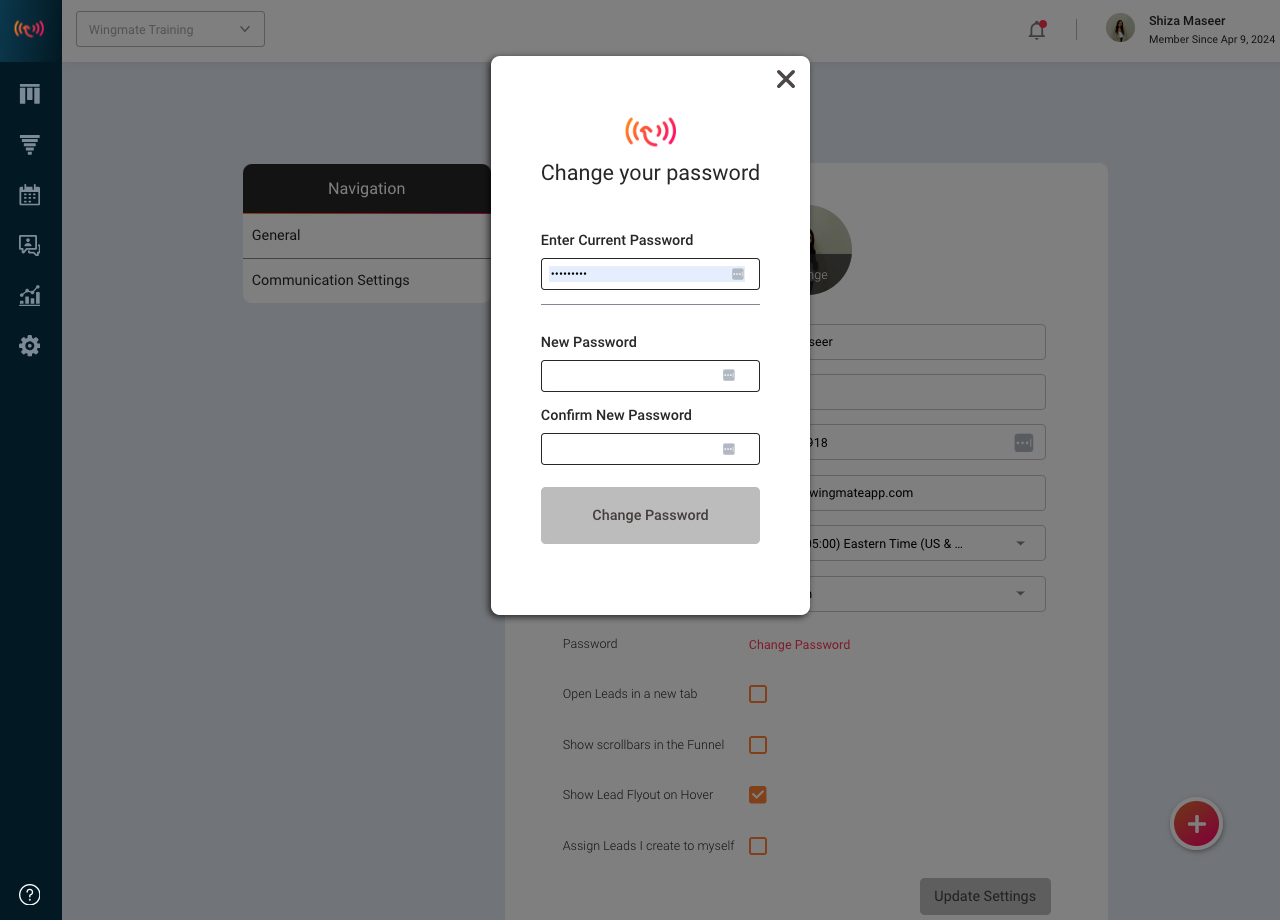Open the notifications bell
The height and width of the screenshot is (920, 1280).
pos(1037,30)
